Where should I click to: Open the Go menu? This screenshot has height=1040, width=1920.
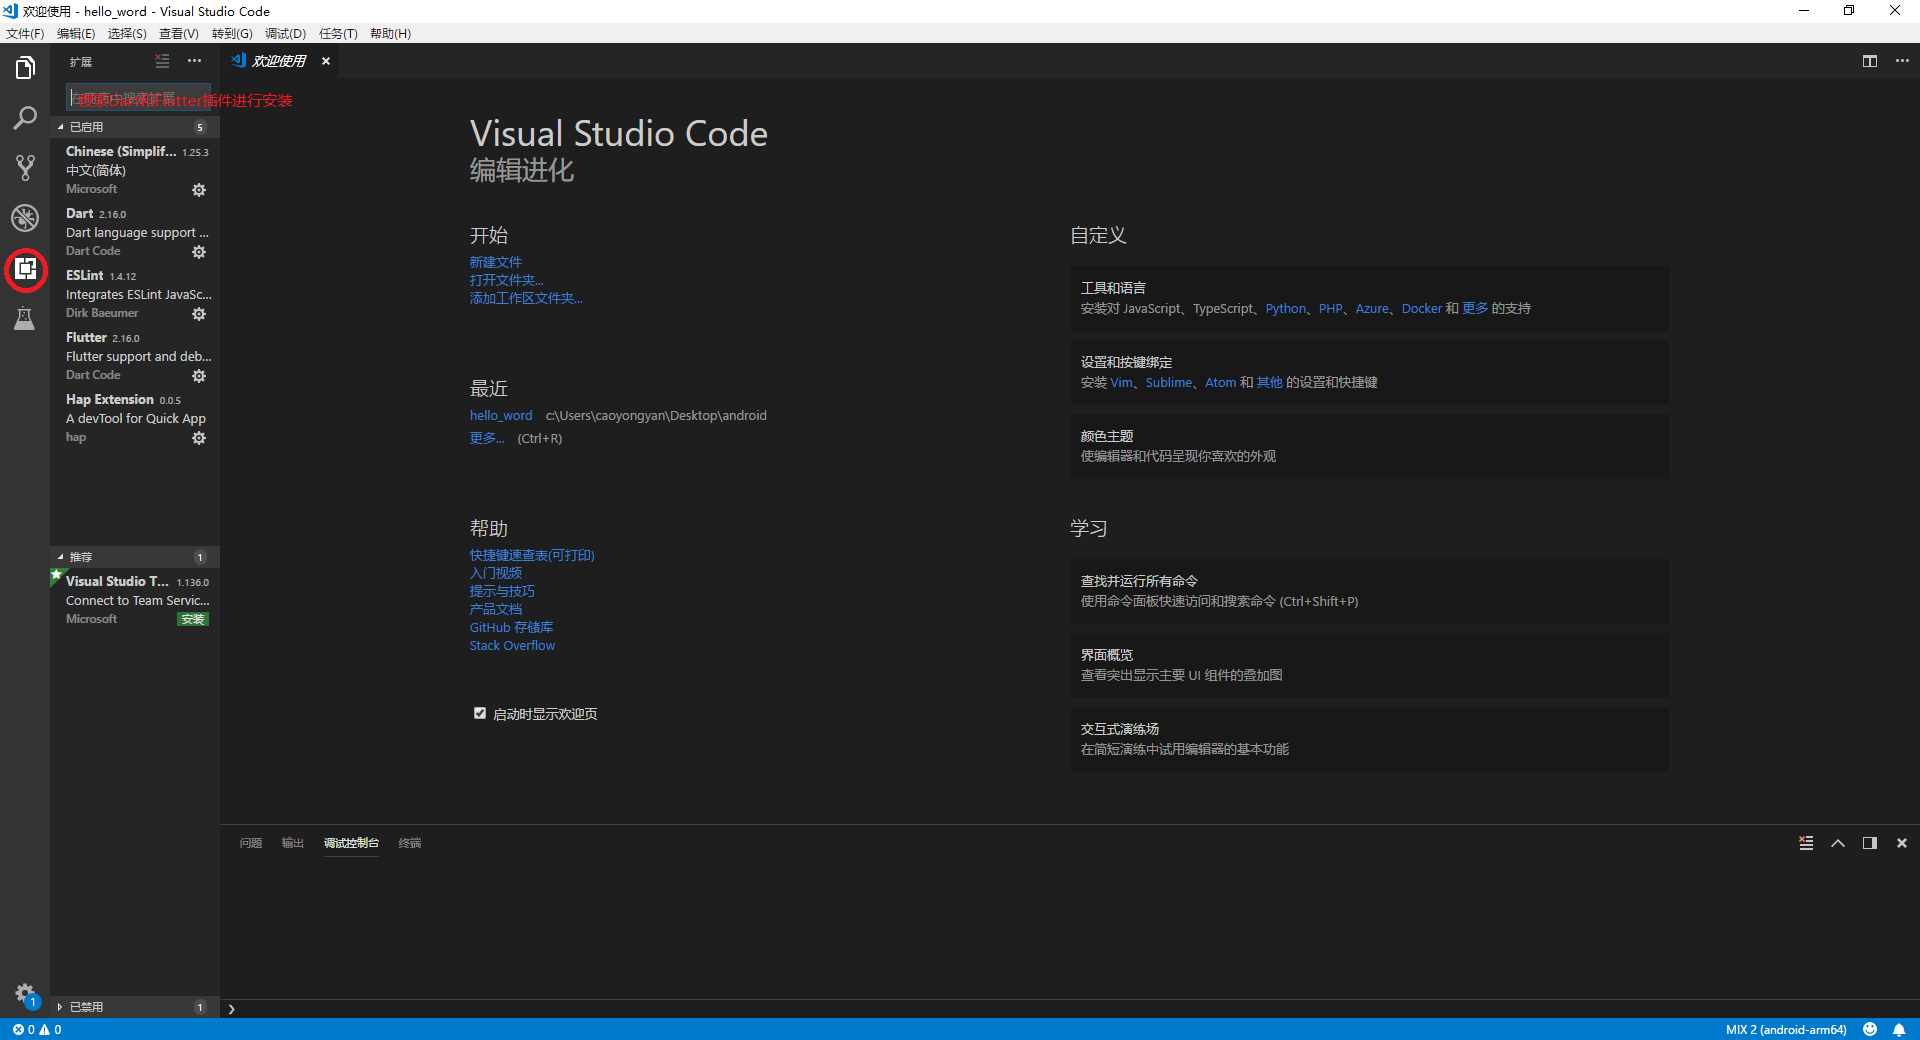pos(232,33)
